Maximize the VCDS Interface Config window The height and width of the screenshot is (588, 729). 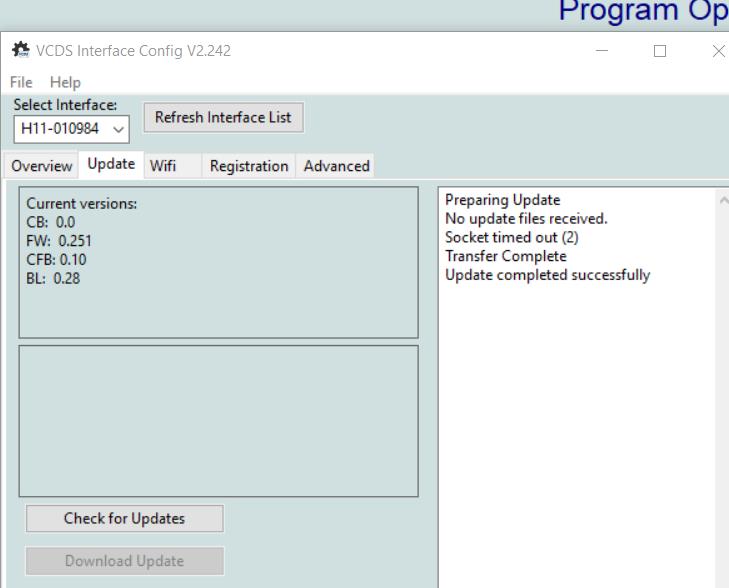click(x=660, y=51)
